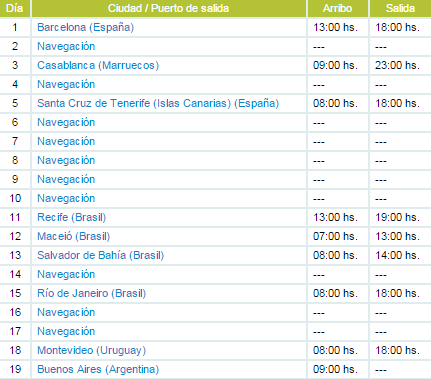Click the 19:00 hs. Recife departure cell

click(397, 217)
